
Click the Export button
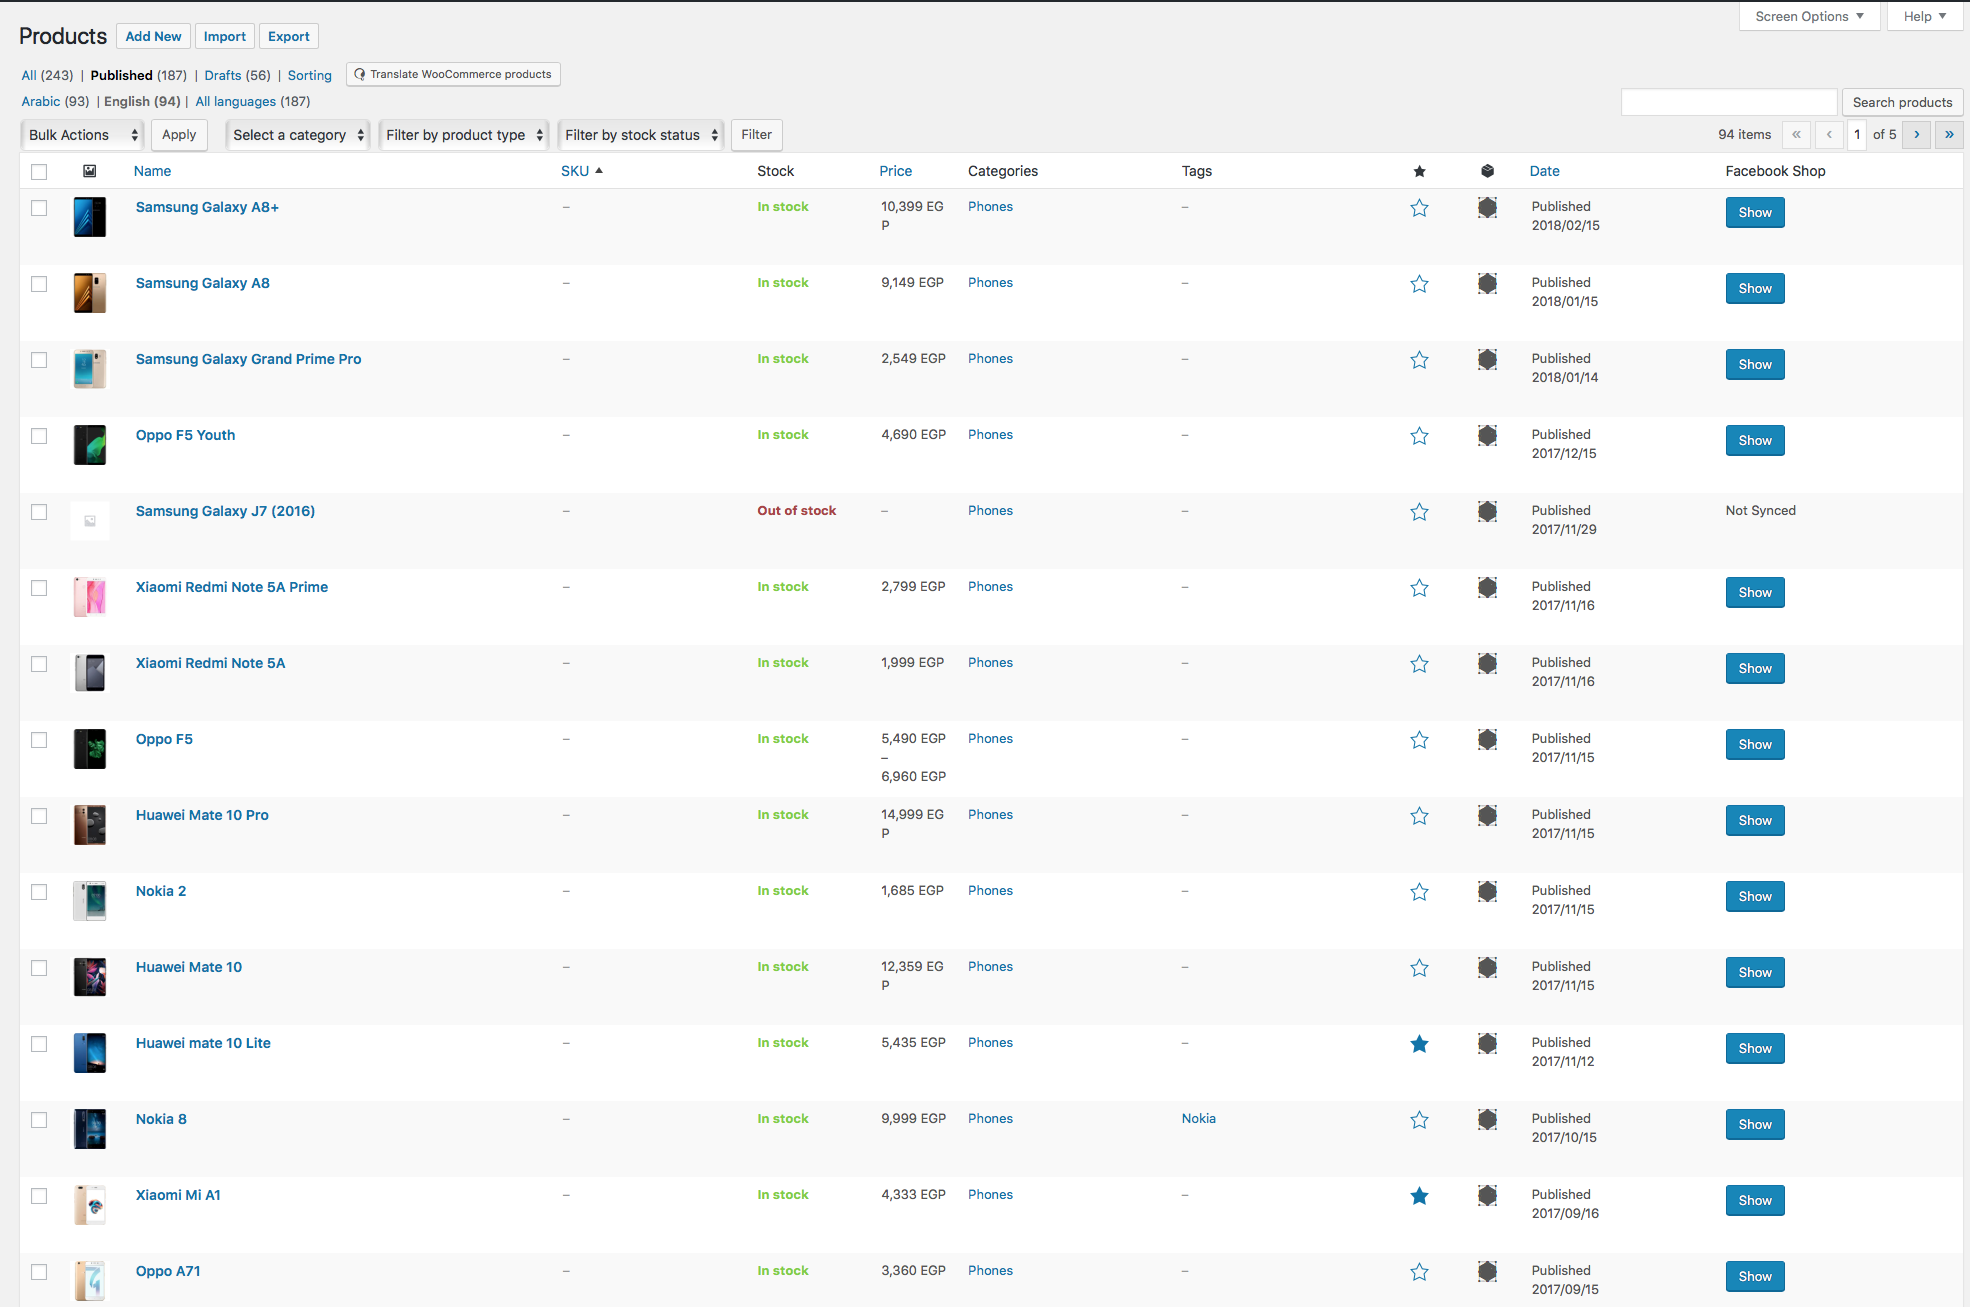click(289, 36)
